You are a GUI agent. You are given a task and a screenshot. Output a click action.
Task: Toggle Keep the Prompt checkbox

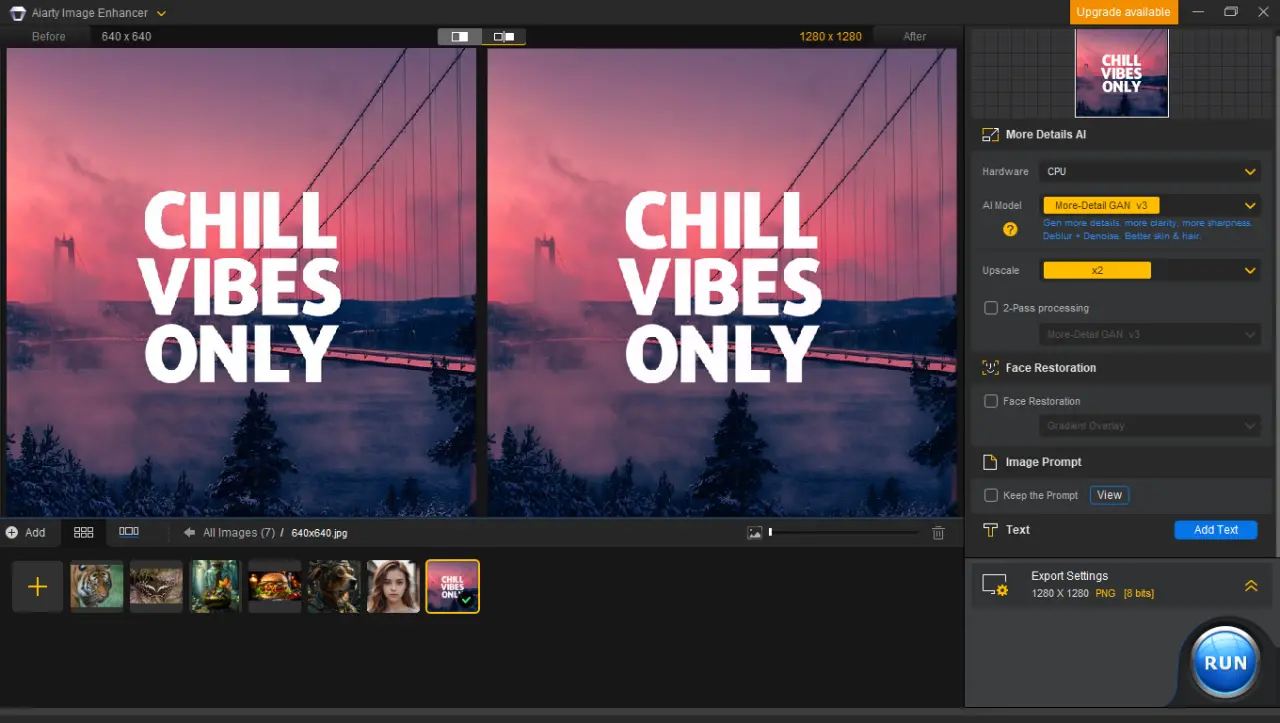click(991, 495)
